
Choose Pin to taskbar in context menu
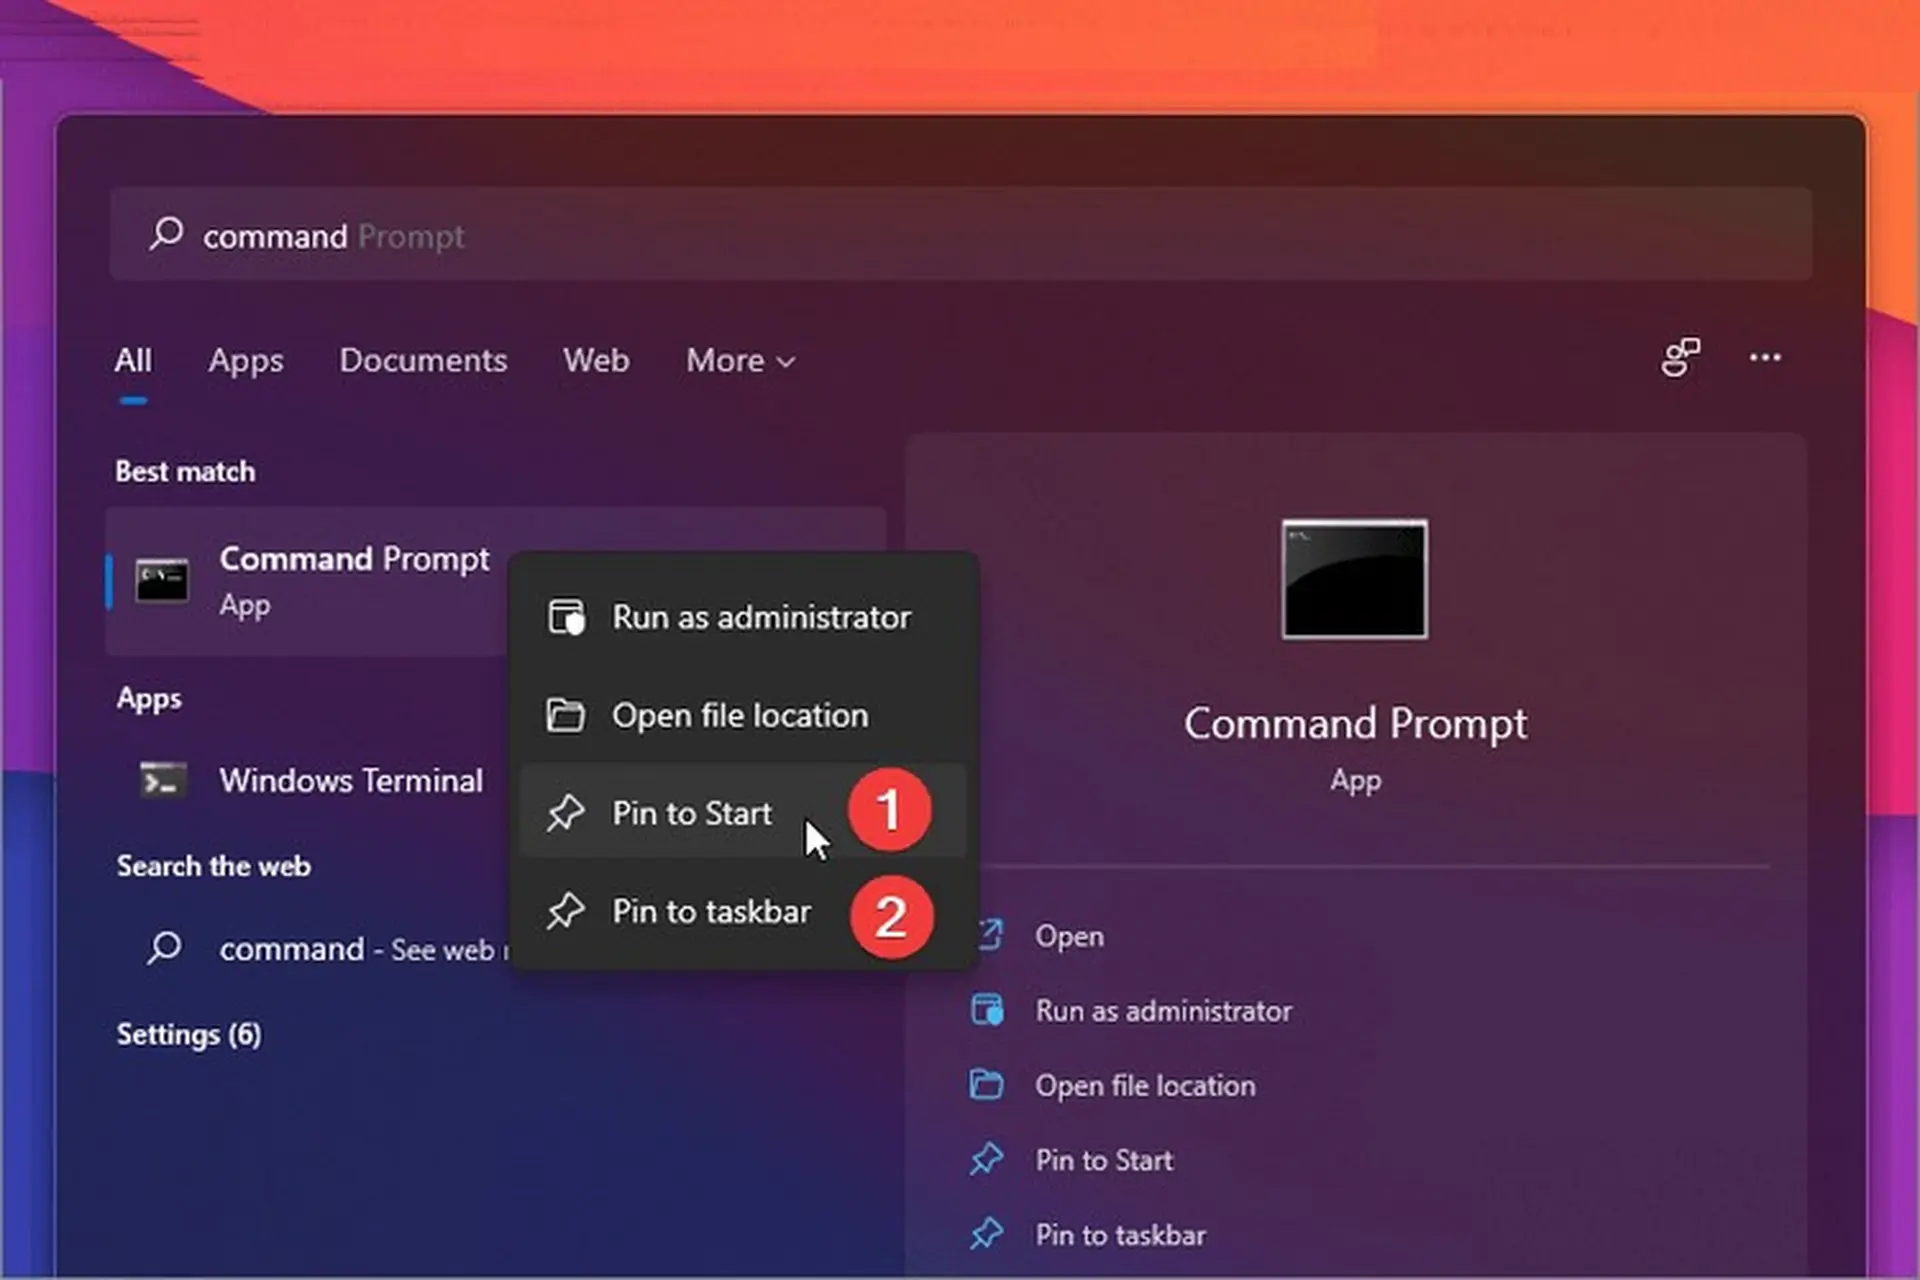[x=743, y=911]
